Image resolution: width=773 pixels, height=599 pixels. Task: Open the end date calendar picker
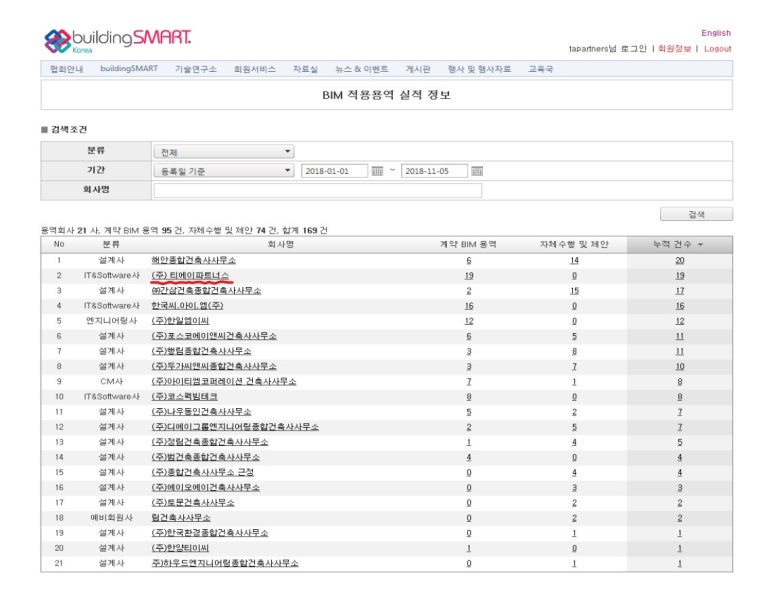click(x=477, y=171)
